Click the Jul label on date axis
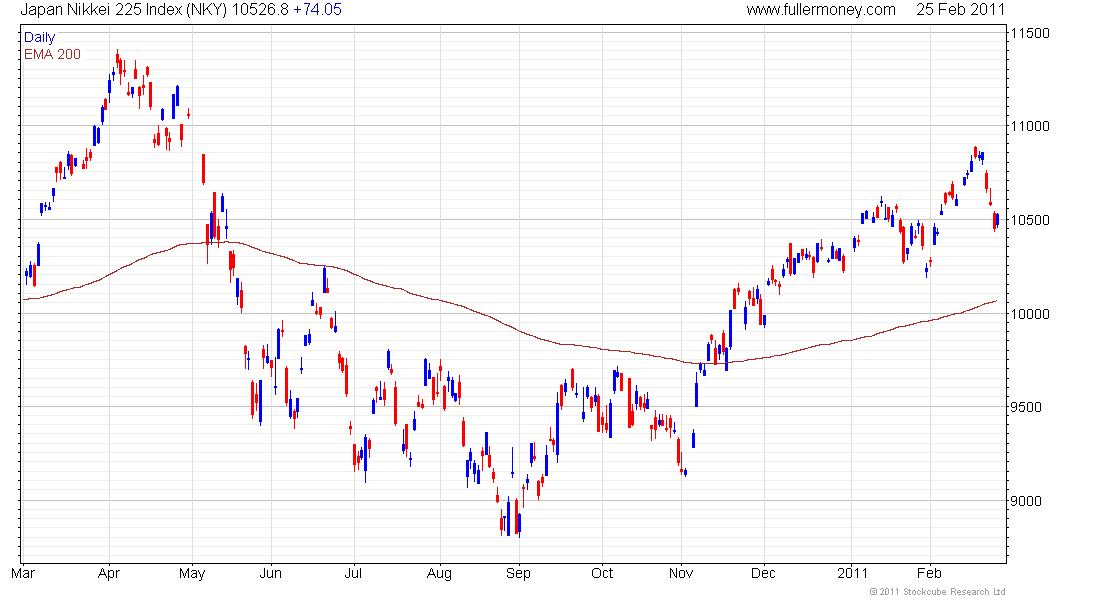This screenshot has height=600, width=1100. pyautogui.click(x=353, y=573)
